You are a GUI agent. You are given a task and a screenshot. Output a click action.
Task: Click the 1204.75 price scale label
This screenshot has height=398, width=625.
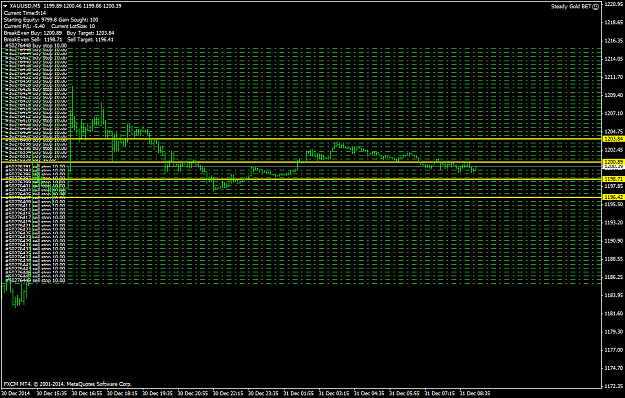point(614,131)
